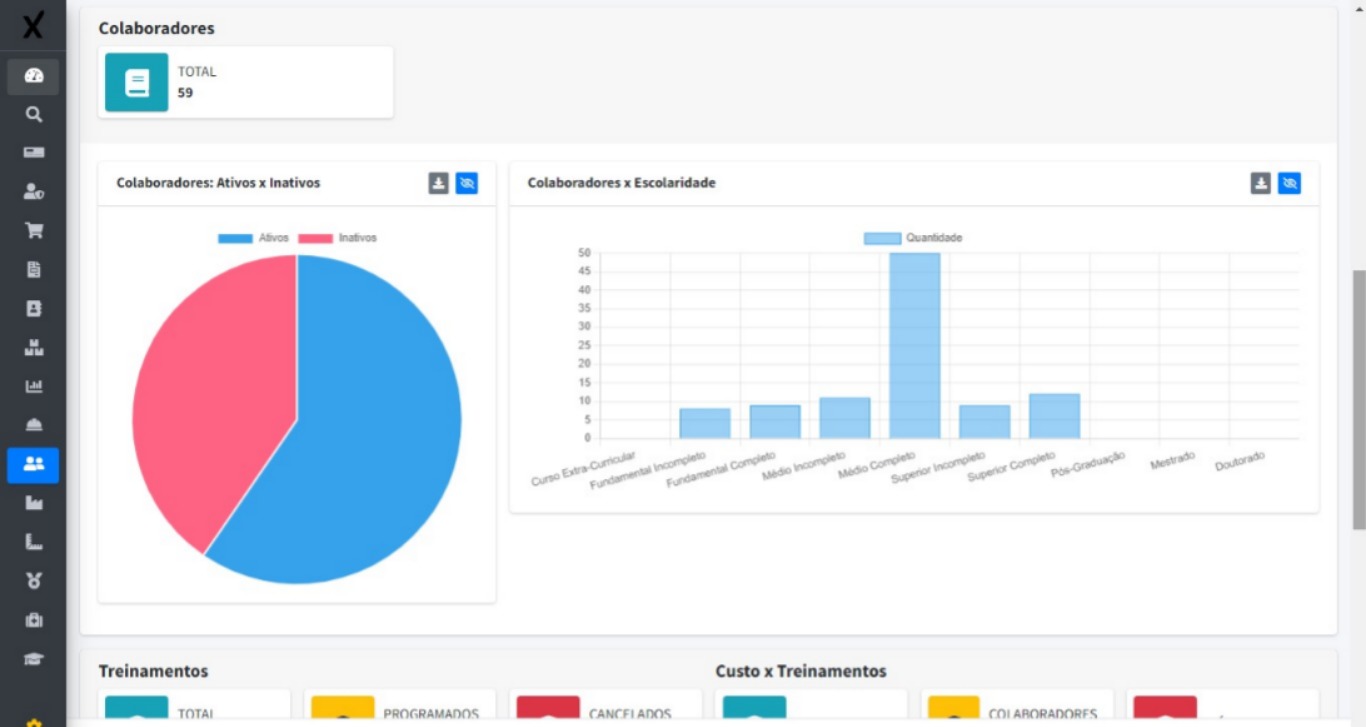The width and height of the screenshot is (1366, 727).
Task: Download the Ativos x Inativos chart
Action: (x=439, y=183)
